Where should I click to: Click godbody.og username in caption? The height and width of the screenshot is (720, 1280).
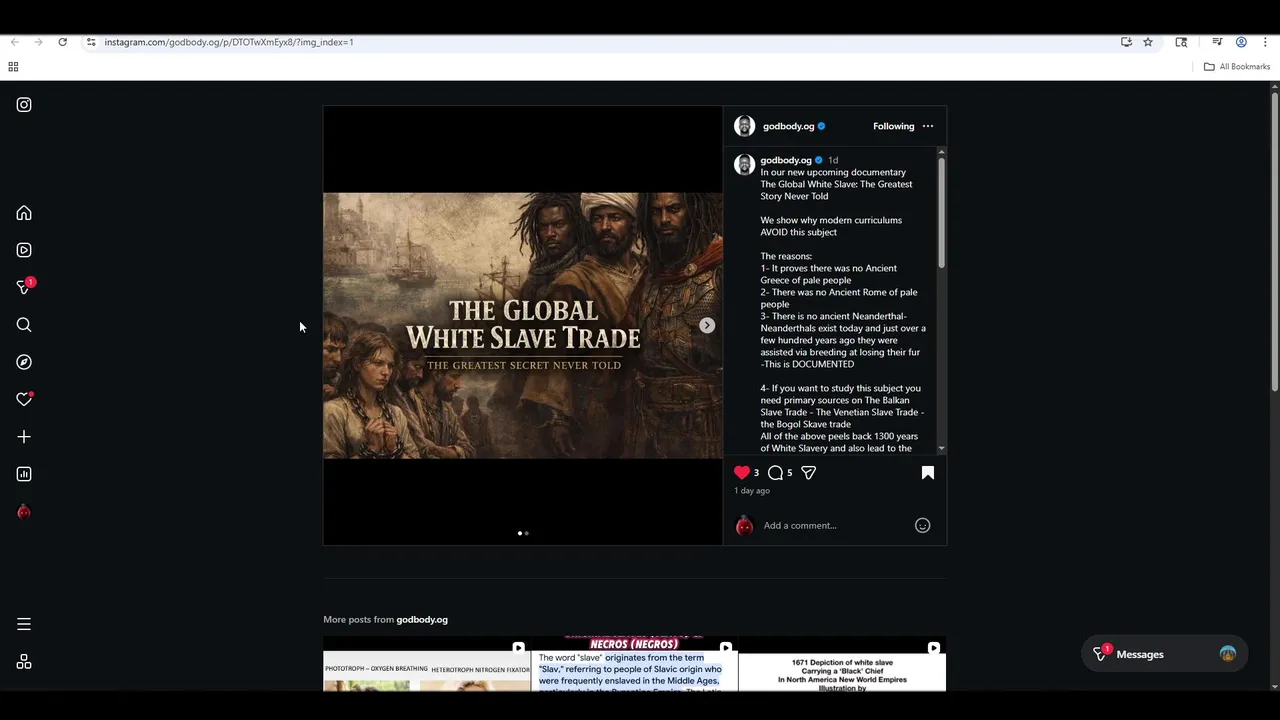click(x=786, y=160)
